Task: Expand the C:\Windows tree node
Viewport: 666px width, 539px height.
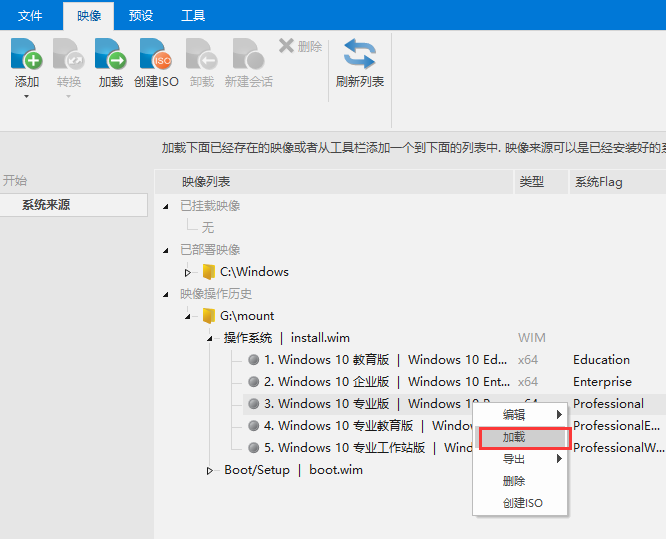Action: pos(187,272)
